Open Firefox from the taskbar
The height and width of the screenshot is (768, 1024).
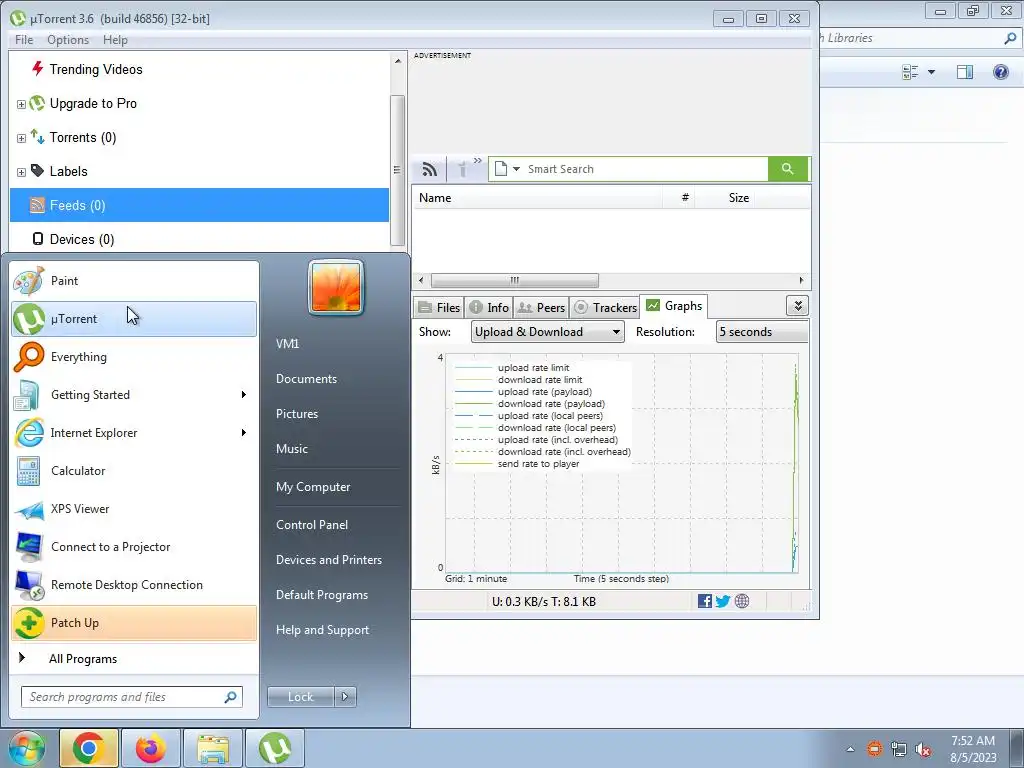151,748
